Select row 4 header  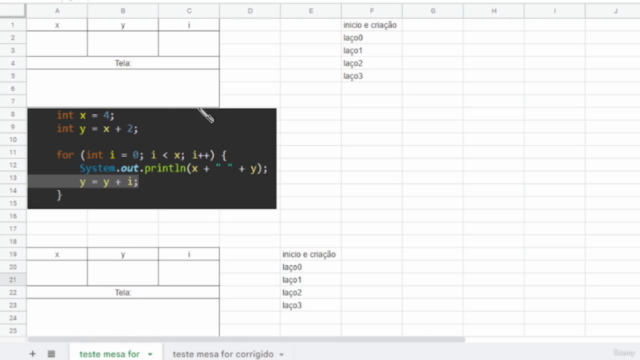click(x=13, y=63)
